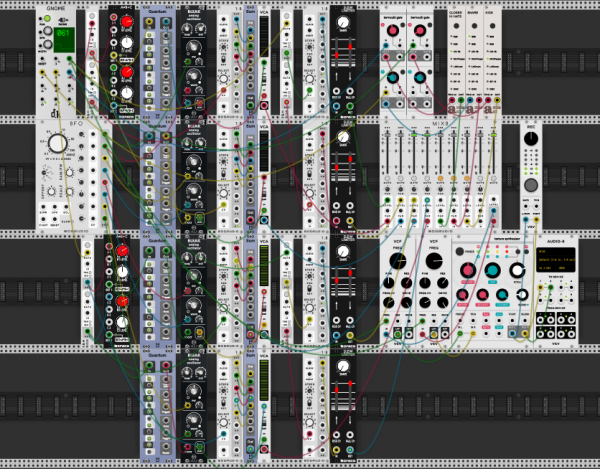600x469 pixels.
Task: Click the large VCF FREQ knob
Action: tap(397, 261)
